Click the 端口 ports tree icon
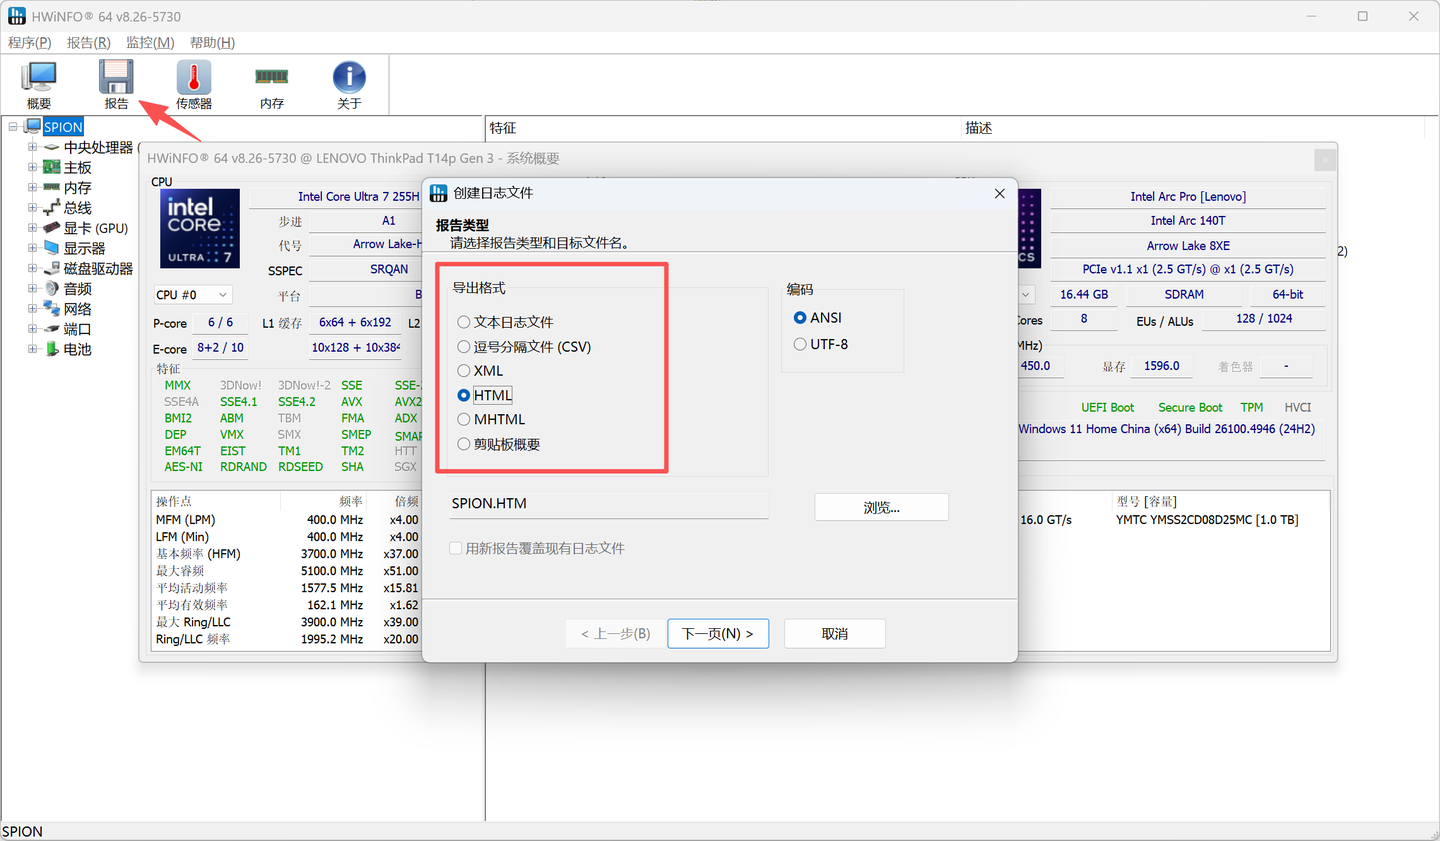 [x=52, y=328]
